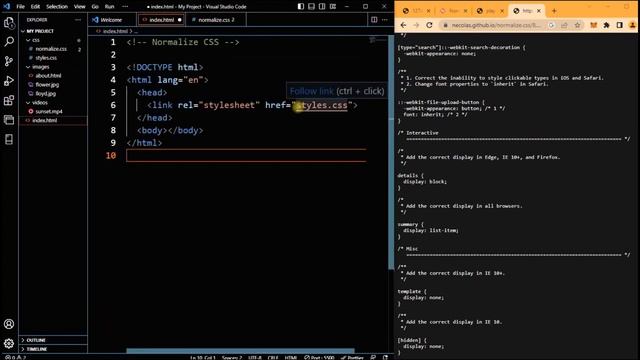Open the Run menu

coord(109,7)
